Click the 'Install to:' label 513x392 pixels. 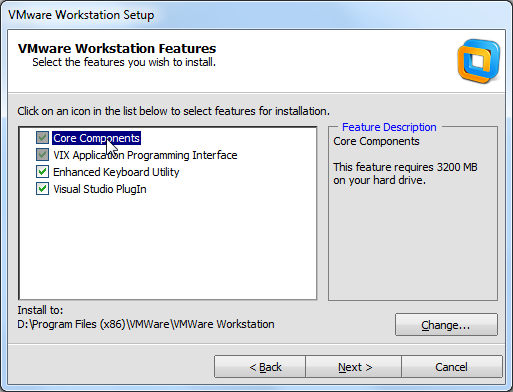tap(40, 310)
